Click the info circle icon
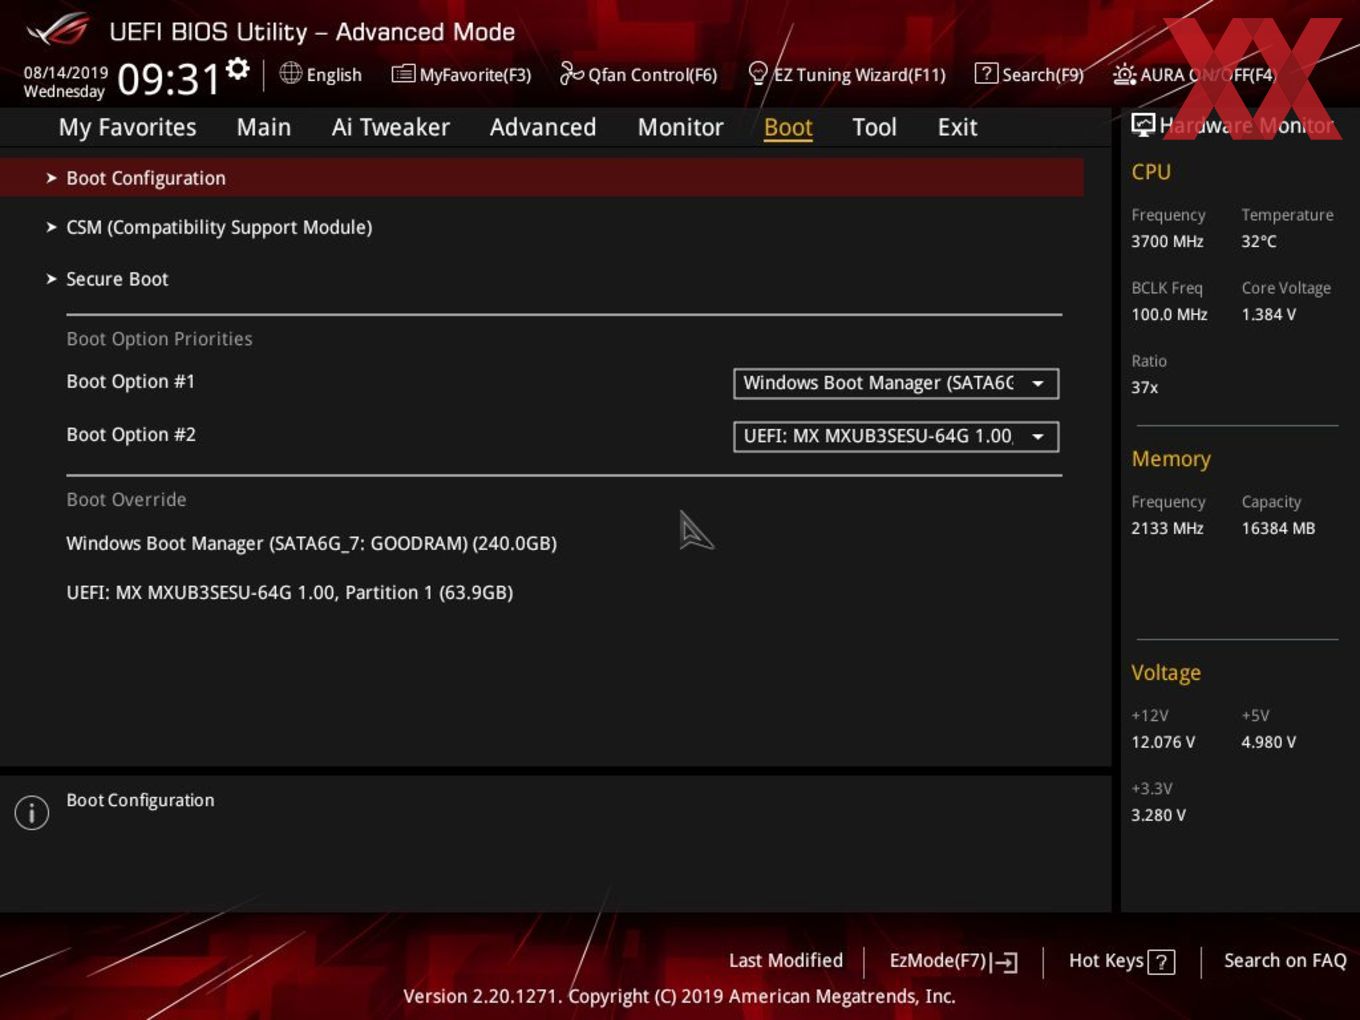This screenshot has height=1020, width=1360. (32, 812)
